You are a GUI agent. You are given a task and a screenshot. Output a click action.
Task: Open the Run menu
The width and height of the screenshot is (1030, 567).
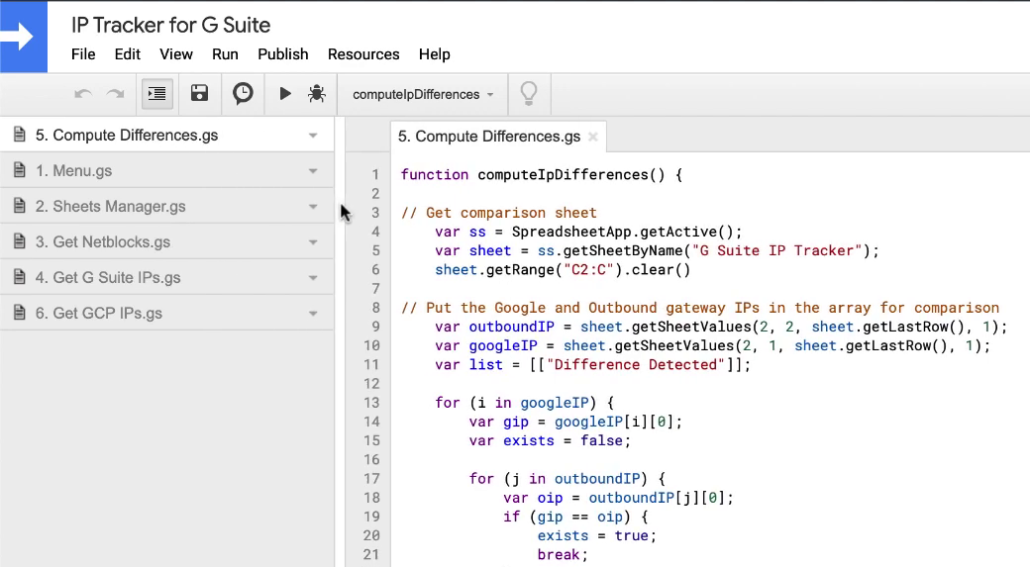225,55
